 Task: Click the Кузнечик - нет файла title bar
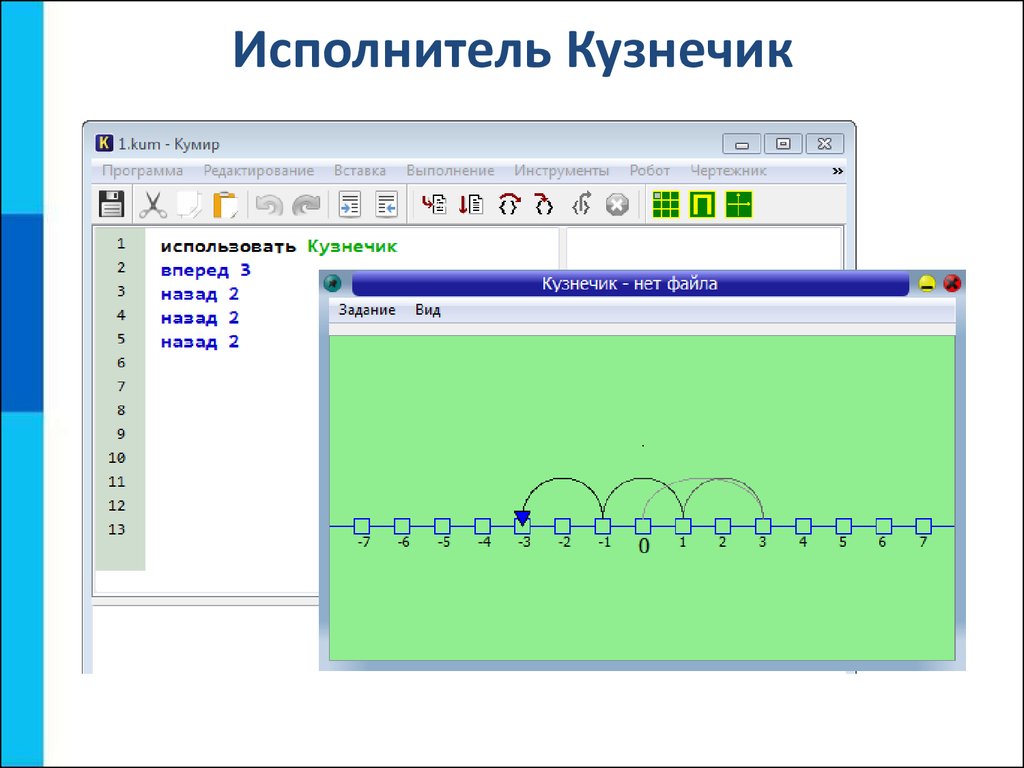pyautogui.click(x=630, y=283)
